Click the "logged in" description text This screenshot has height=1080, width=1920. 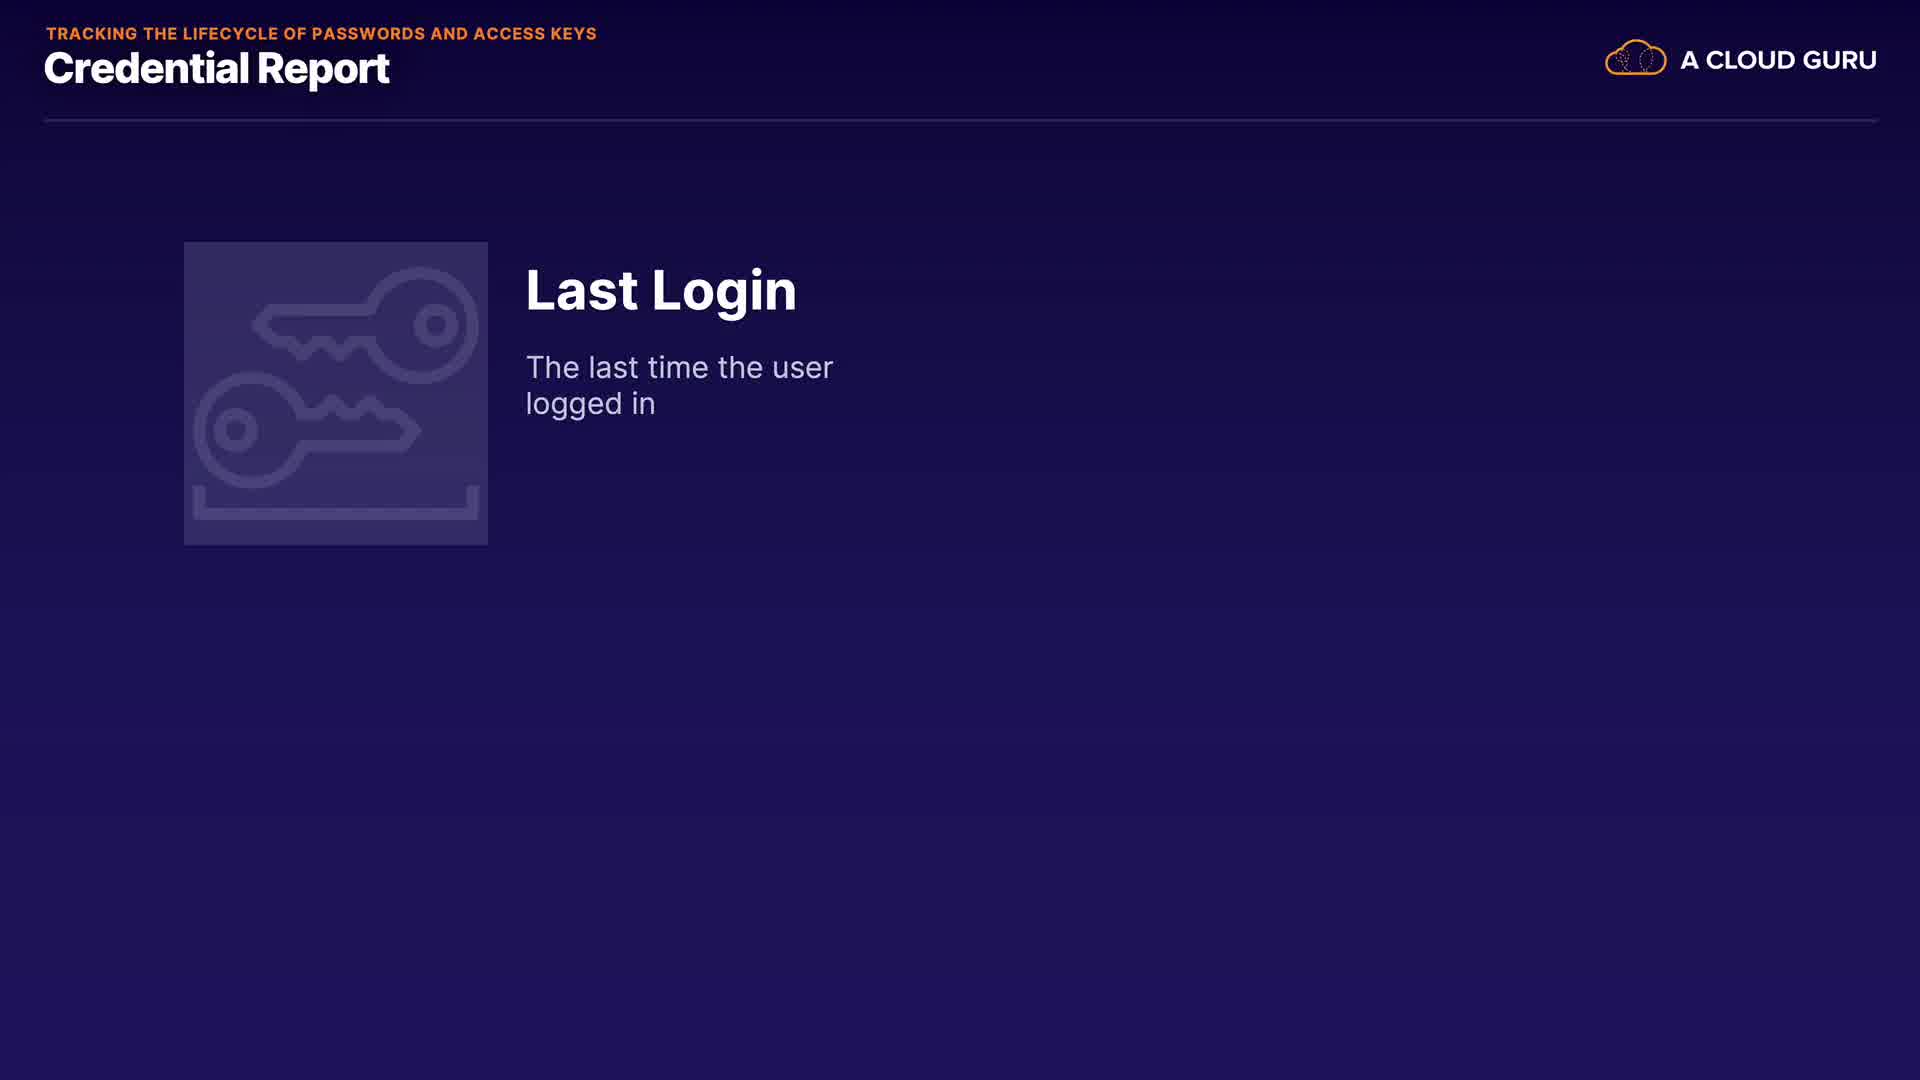[590, 405]
